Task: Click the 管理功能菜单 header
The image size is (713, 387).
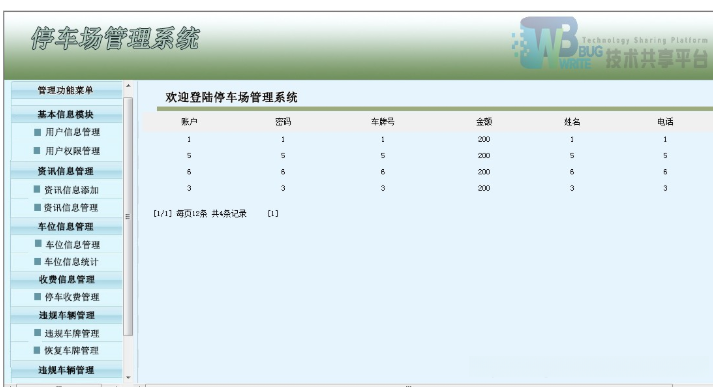Action: point(66,90)
